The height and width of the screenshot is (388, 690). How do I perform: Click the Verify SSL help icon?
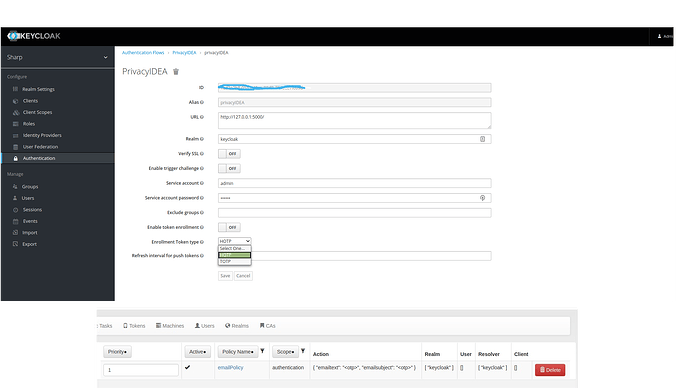202,154
